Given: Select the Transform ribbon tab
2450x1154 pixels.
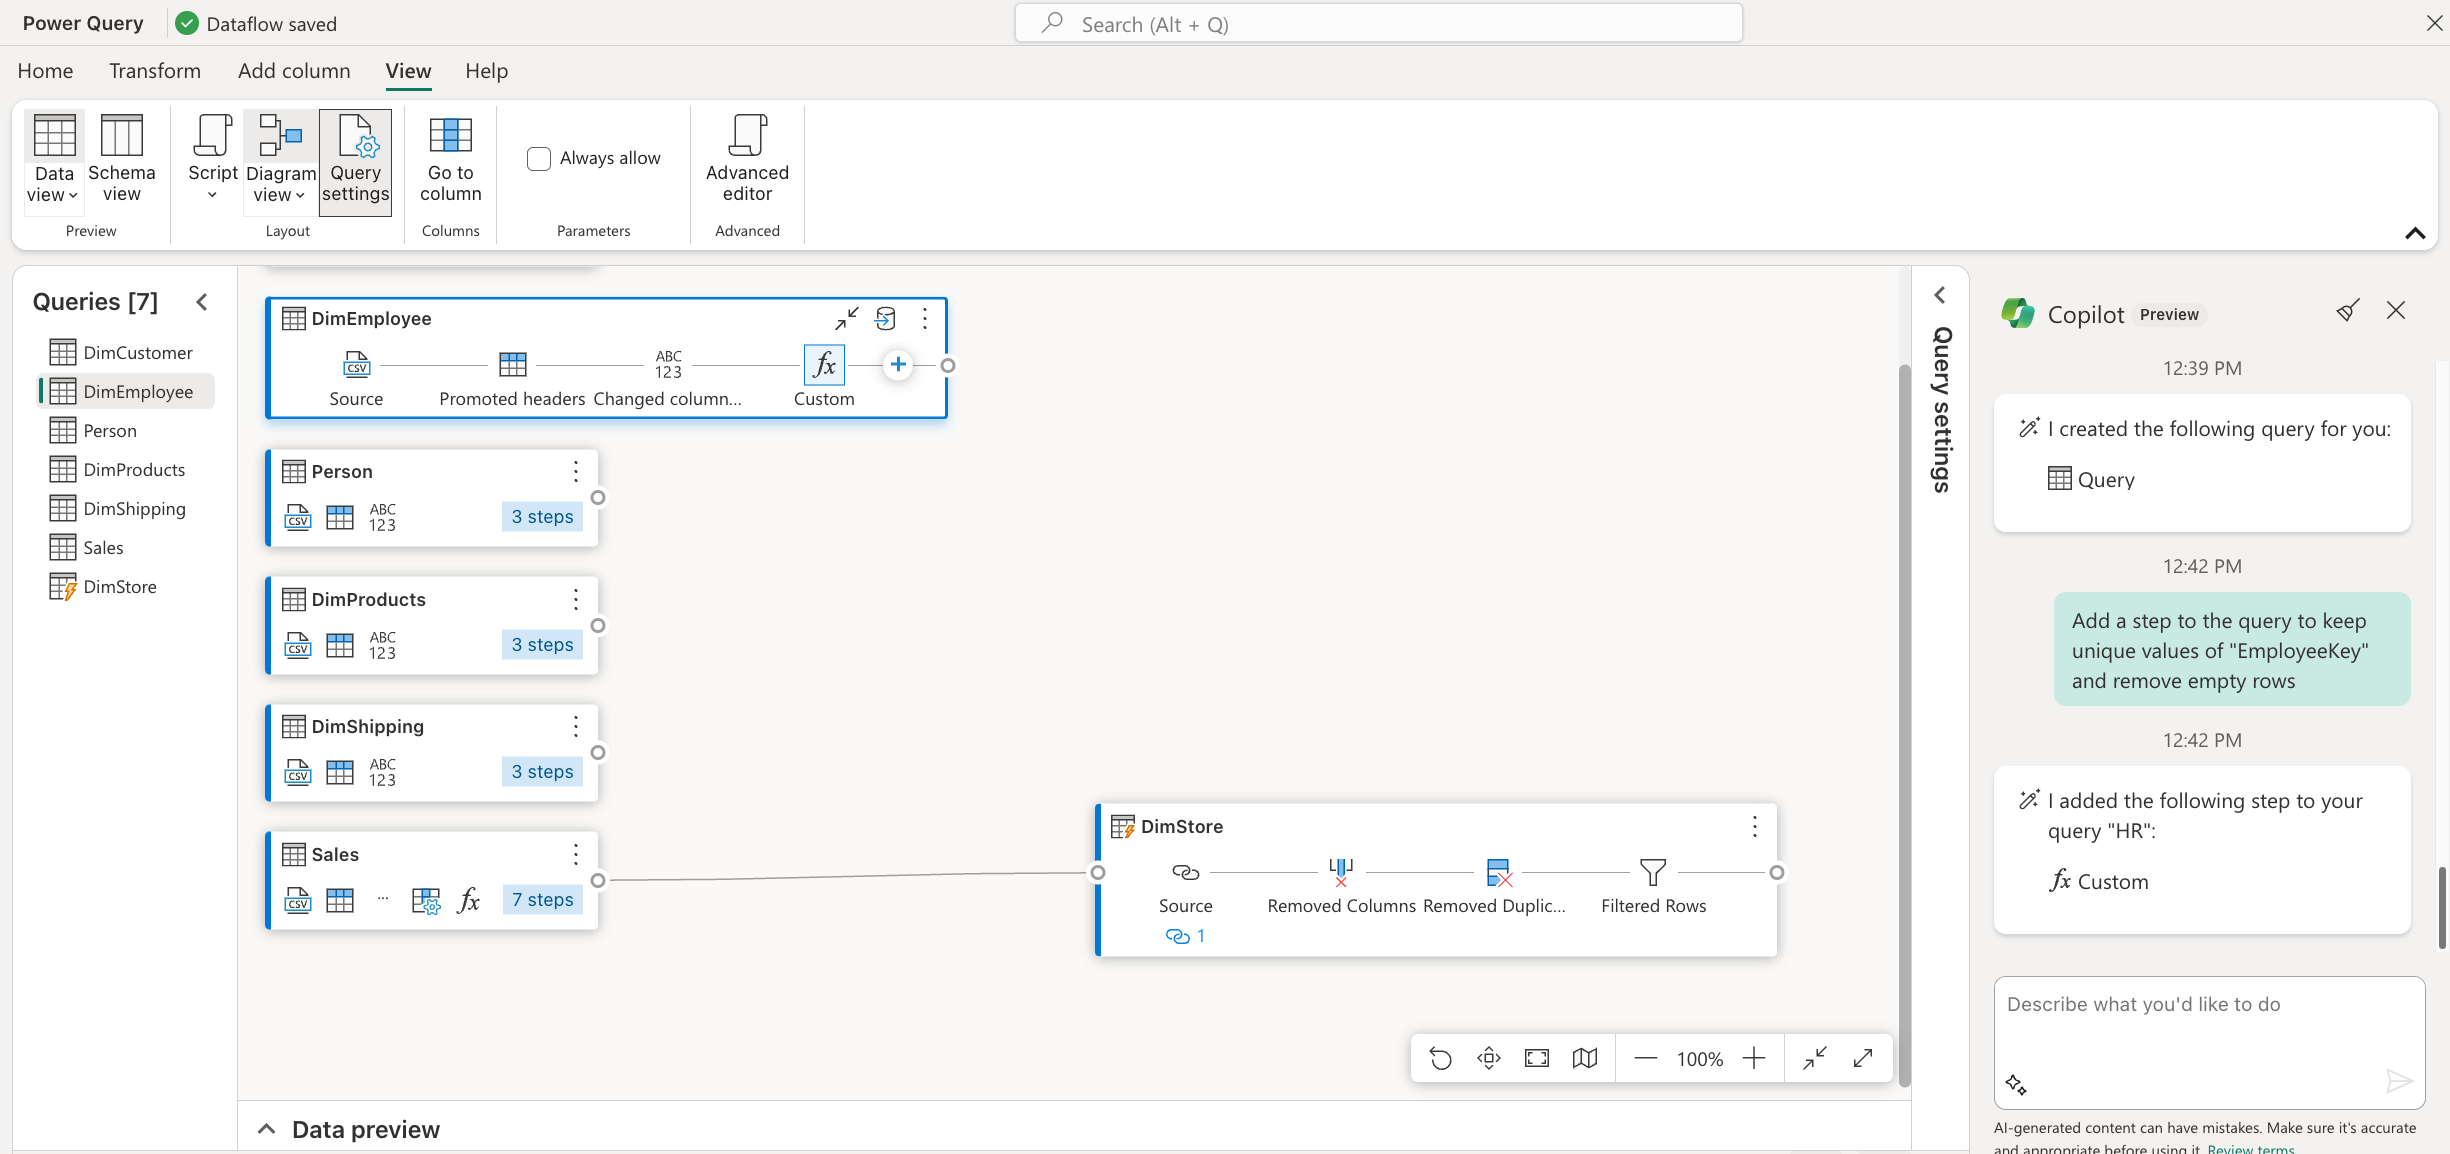Looking at the screenshot, I should 155,69.
